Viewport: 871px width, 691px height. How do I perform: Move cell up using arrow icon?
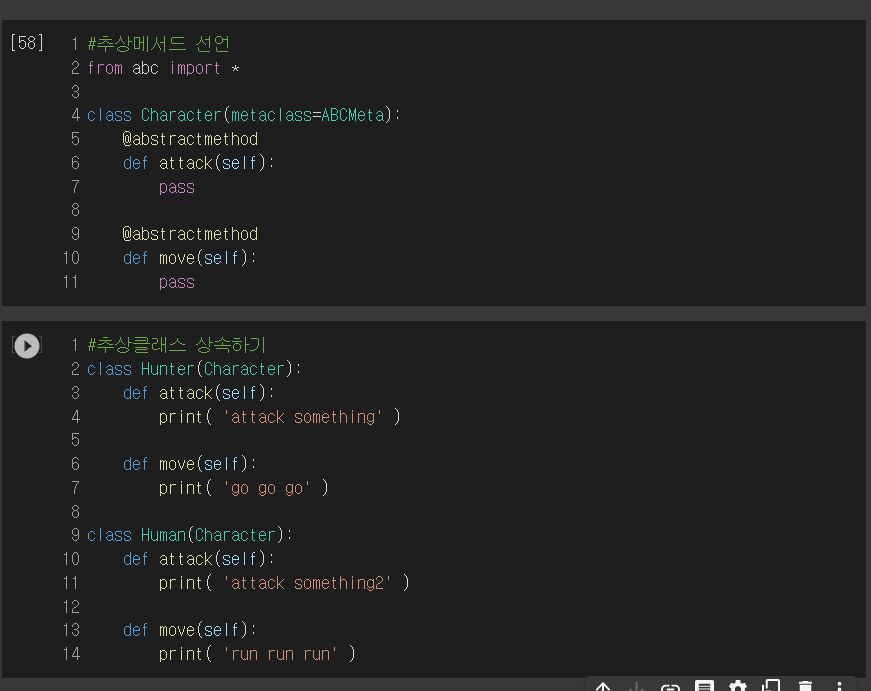coord(603,687)
